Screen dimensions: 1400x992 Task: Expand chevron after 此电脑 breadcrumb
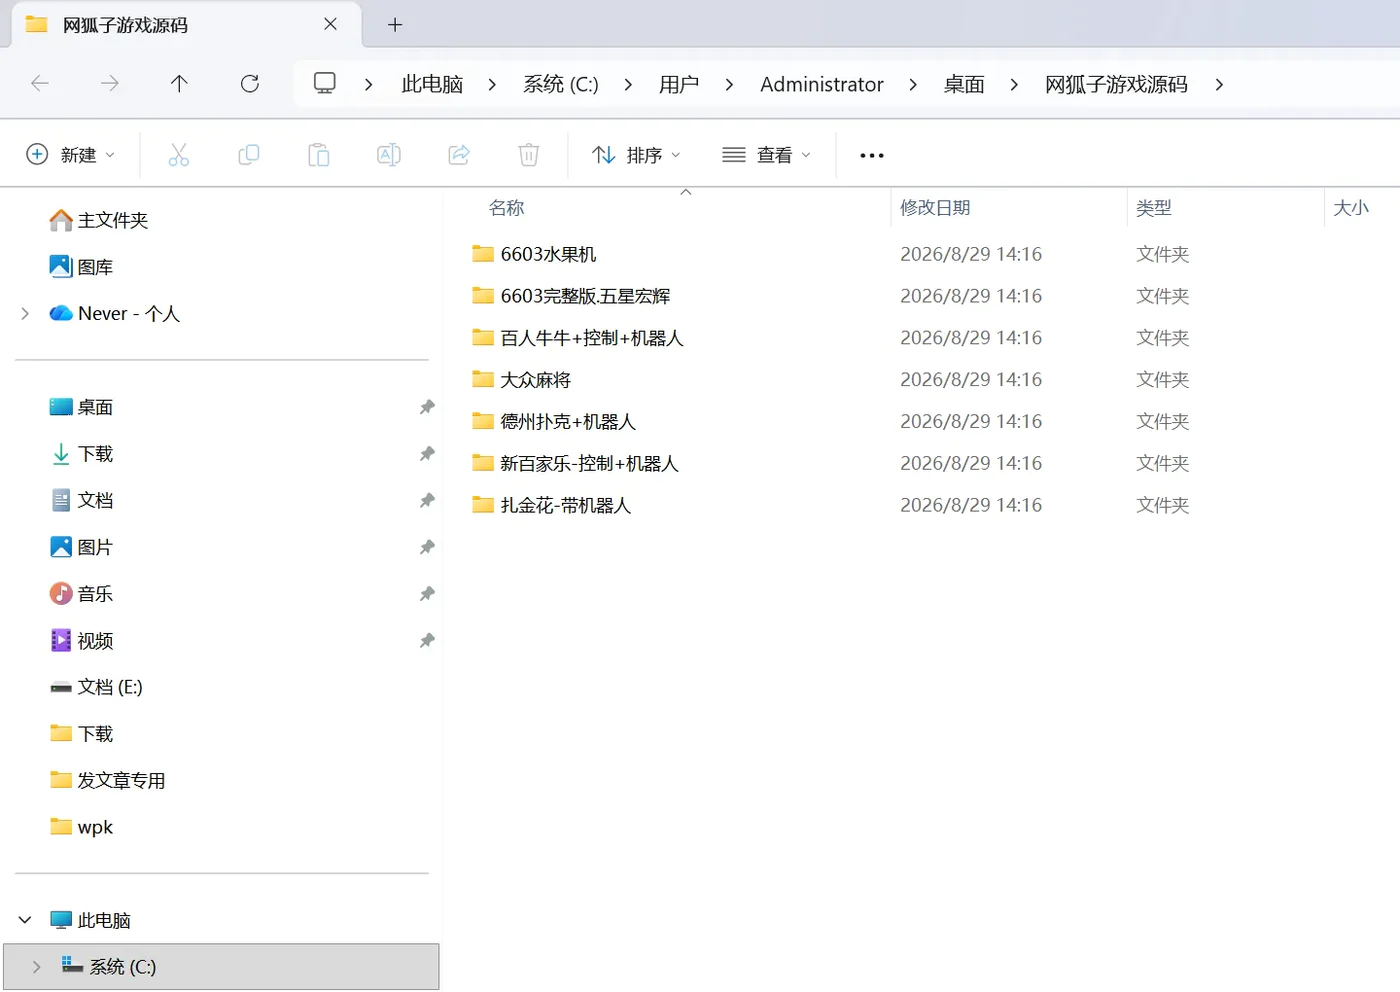(x=492, y=85)
